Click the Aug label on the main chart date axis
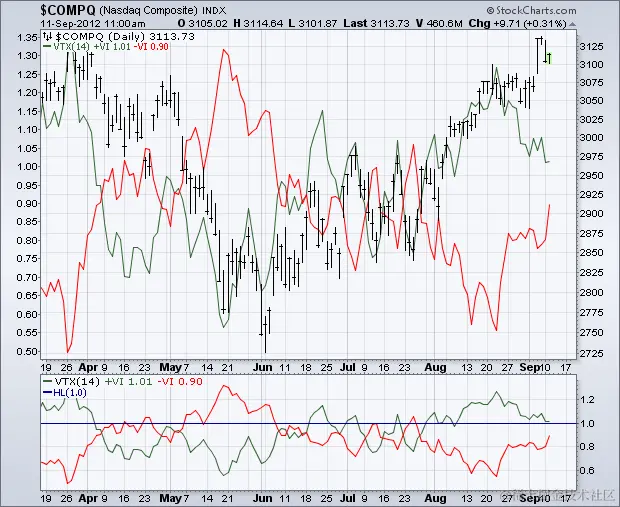The height and width of the screenshot is (507, 620). pyautogui.click(x=435, y=367)
